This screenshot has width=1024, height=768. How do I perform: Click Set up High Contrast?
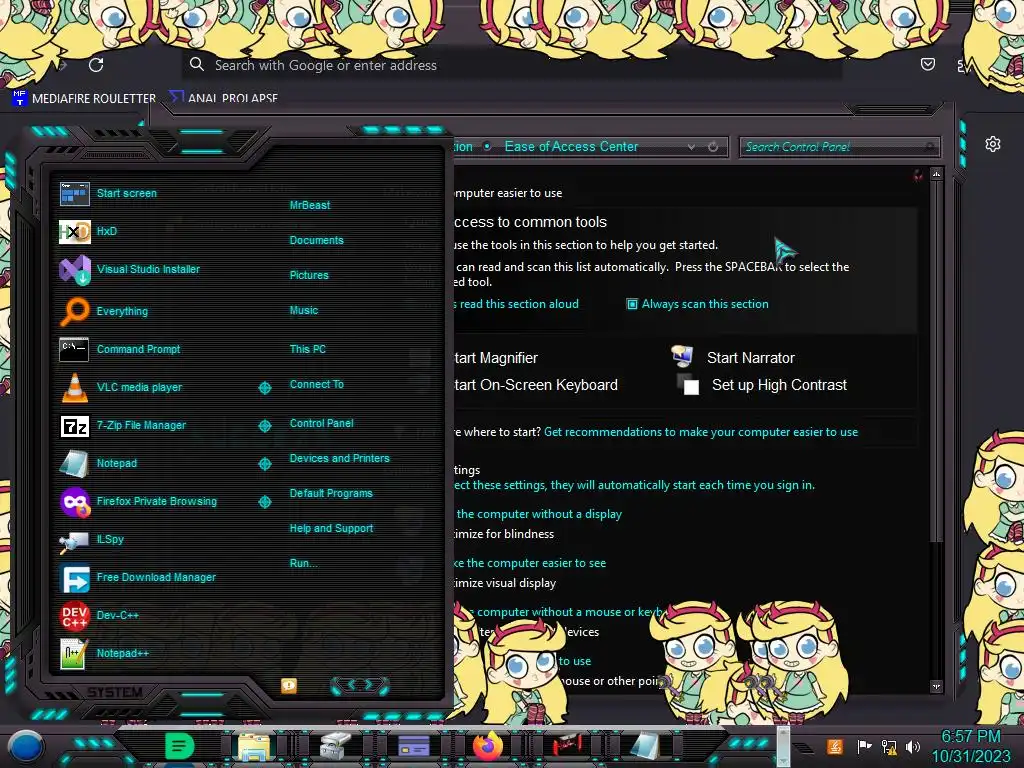click(x=779, y=385)
